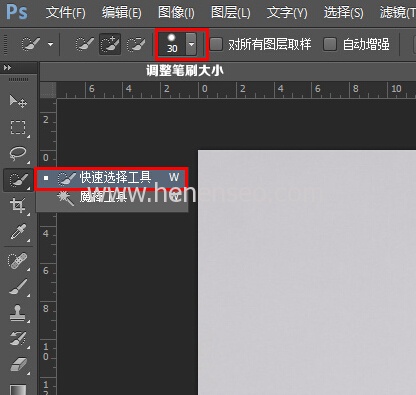416x395 pixels.
Task: Open the brush size picker dropdown arrow
Action: 191,44
